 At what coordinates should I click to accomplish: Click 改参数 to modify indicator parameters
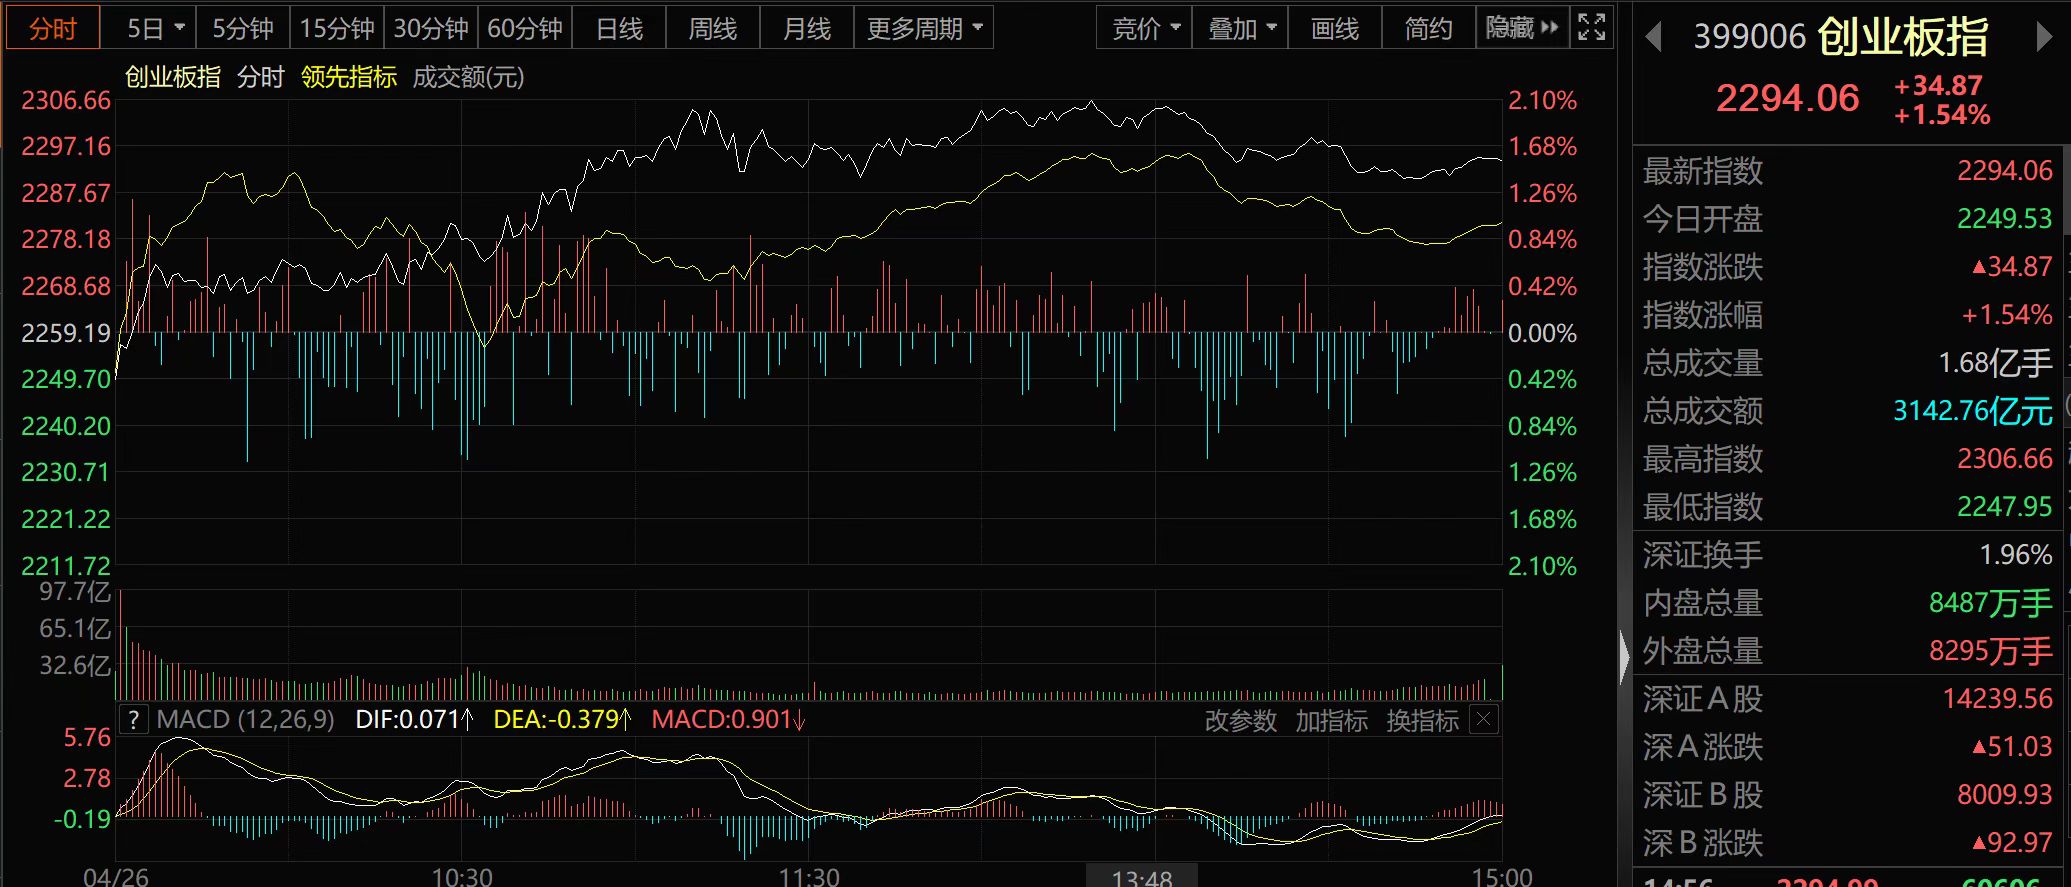[1240, 720]
